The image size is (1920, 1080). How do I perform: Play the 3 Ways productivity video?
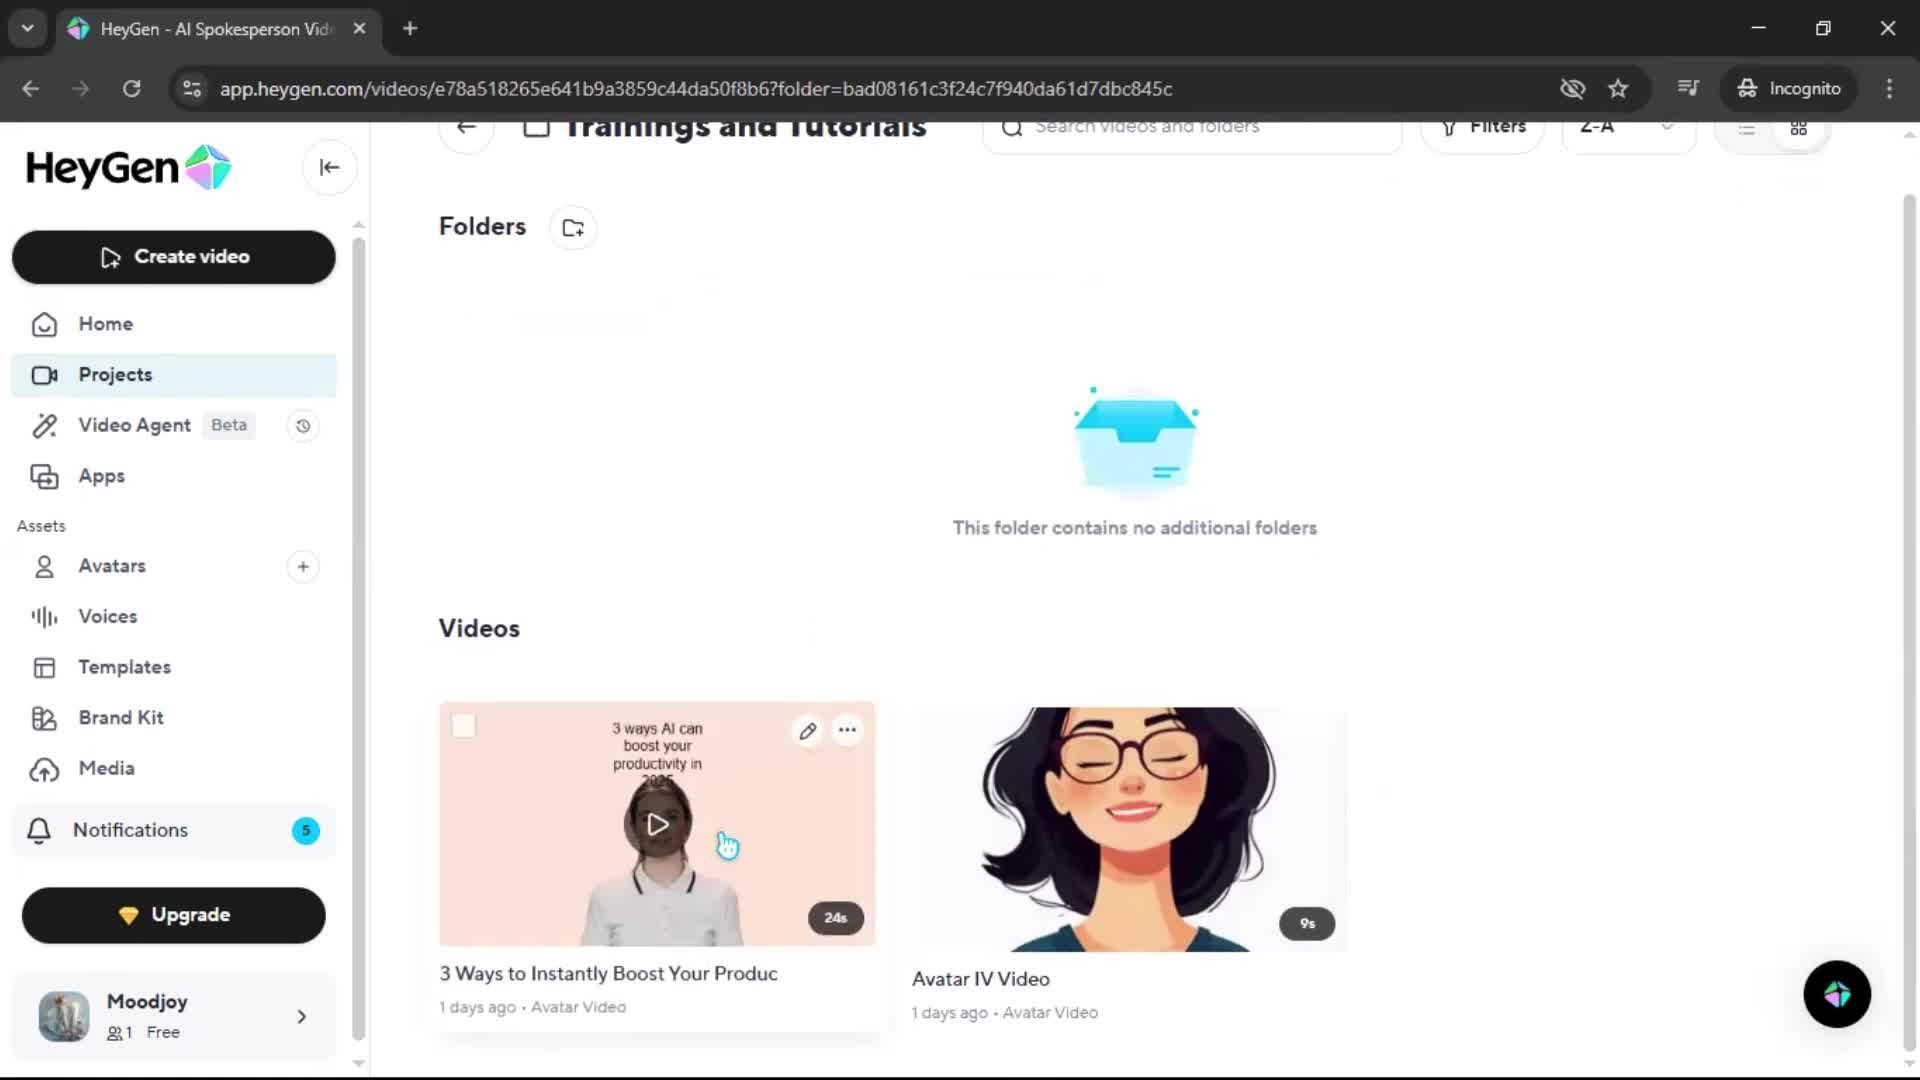pos(657,824)
